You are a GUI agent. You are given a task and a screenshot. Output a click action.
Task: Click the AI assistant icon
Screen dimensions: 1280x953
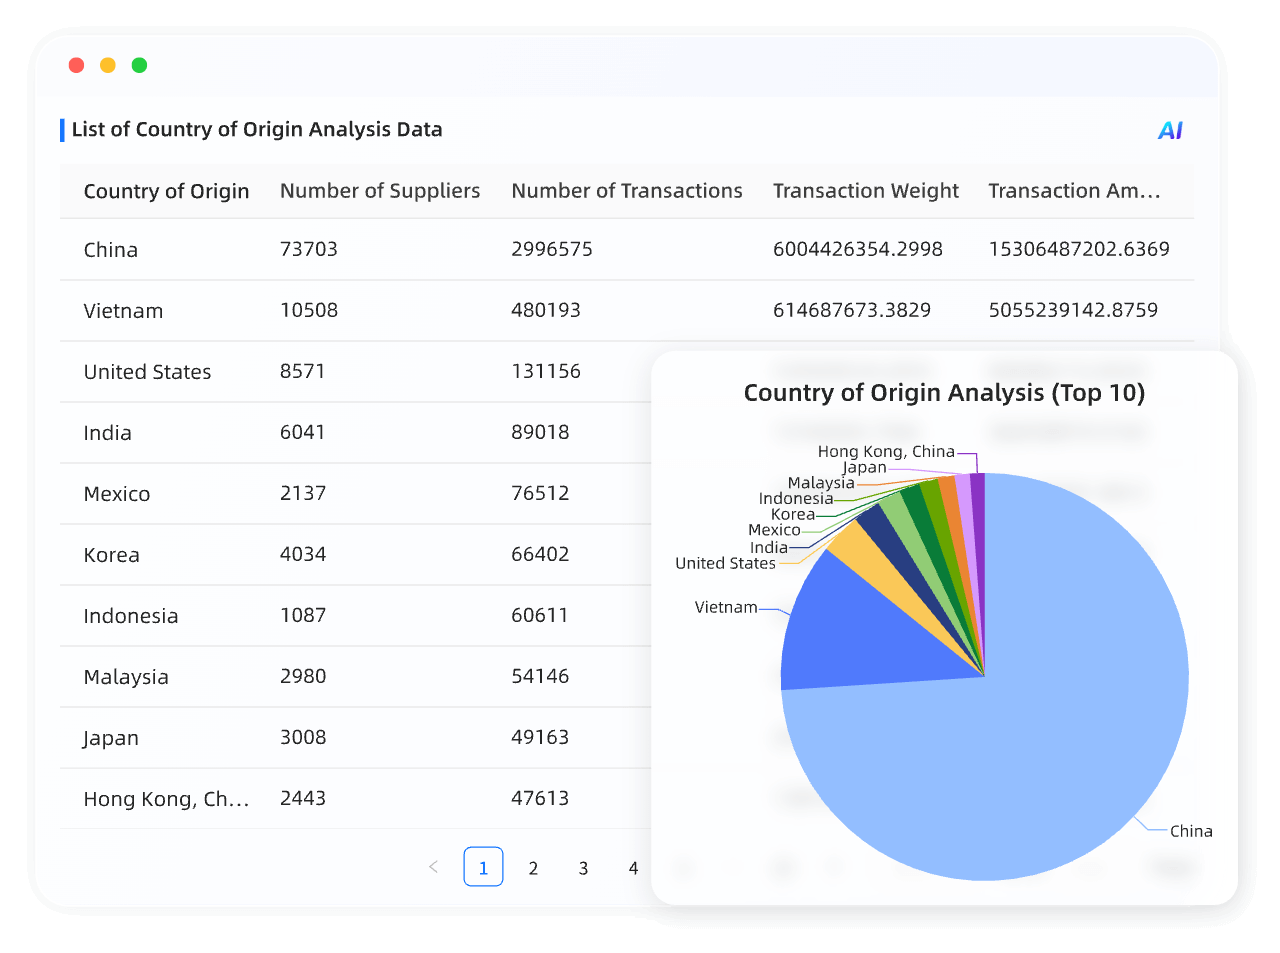tap(1169, 129)
